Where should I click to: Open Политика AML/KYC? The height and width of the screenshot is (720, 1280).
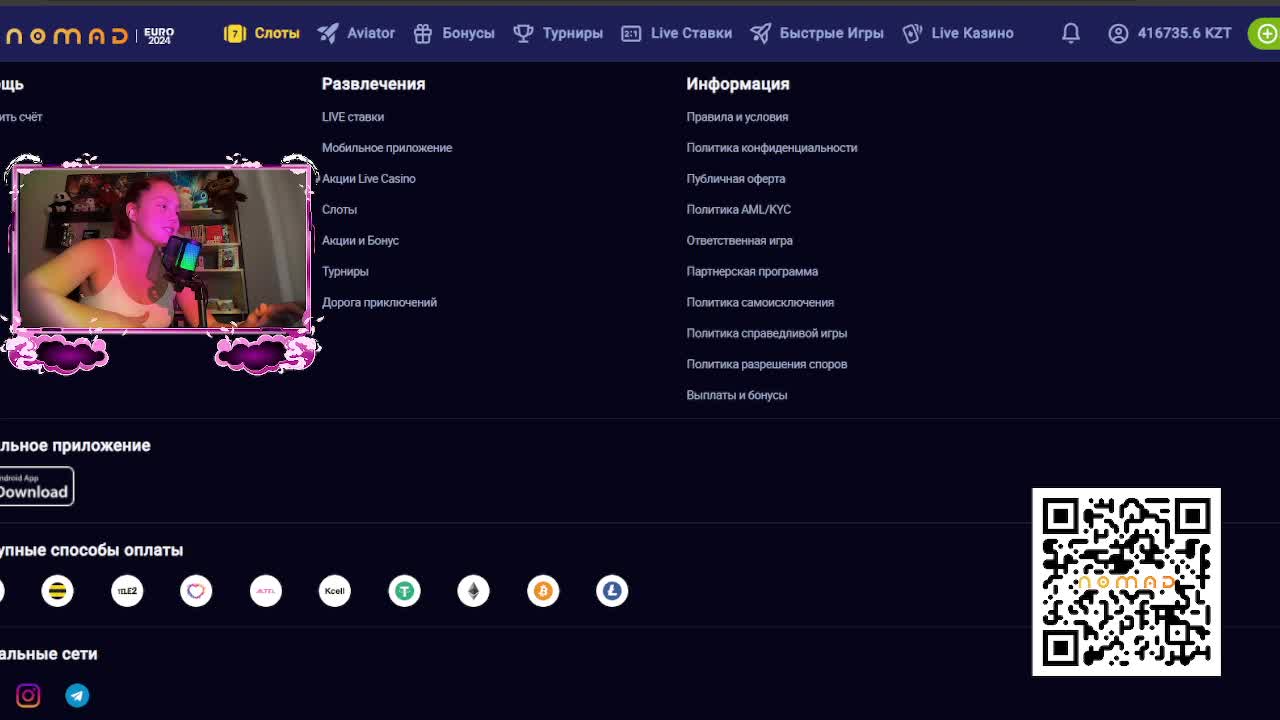738,210
